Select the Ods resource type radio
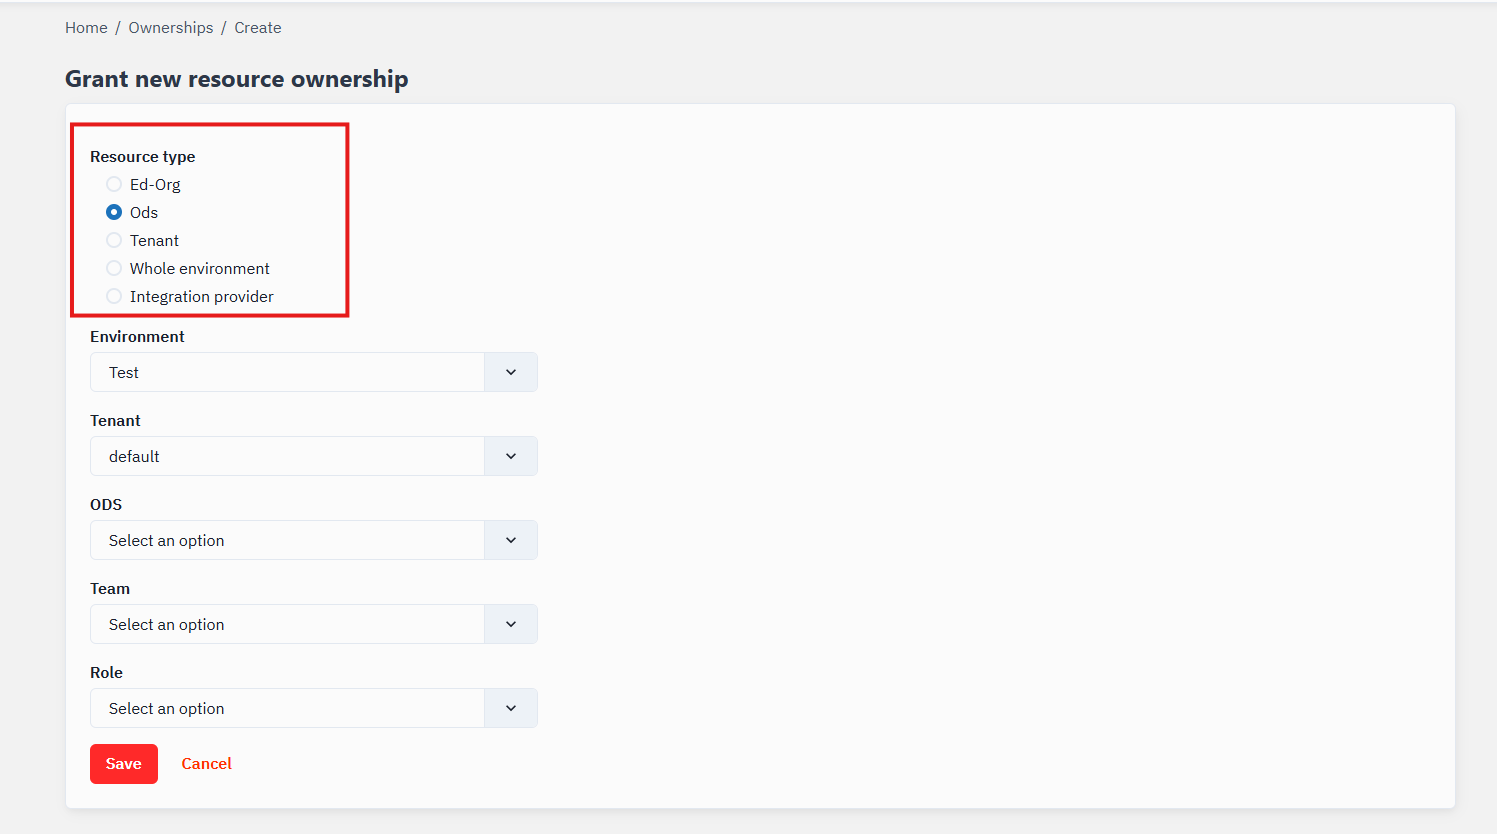This screenshot has height=834, width=1497. (x=114, y=212)
